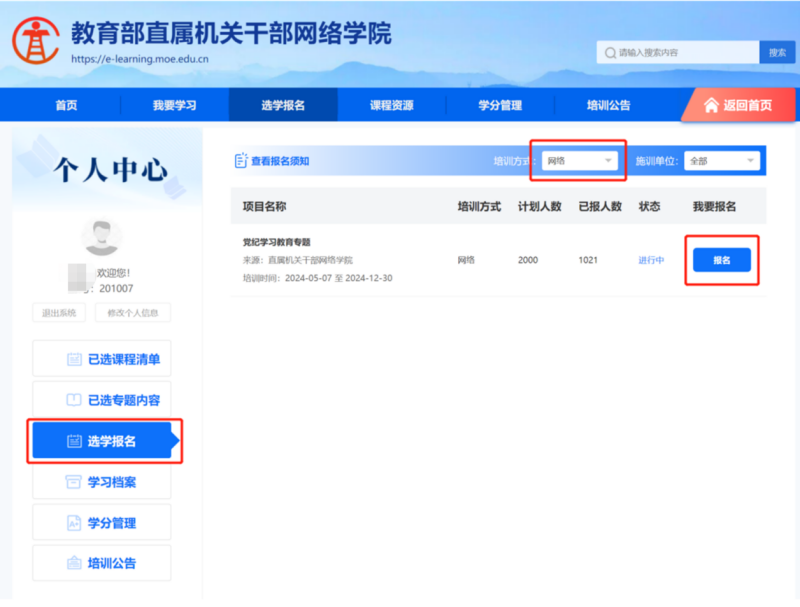Screen dimensions: 800x607
Task: Expand the 施训单位 dropdown showing 全部
Action: 721,161
